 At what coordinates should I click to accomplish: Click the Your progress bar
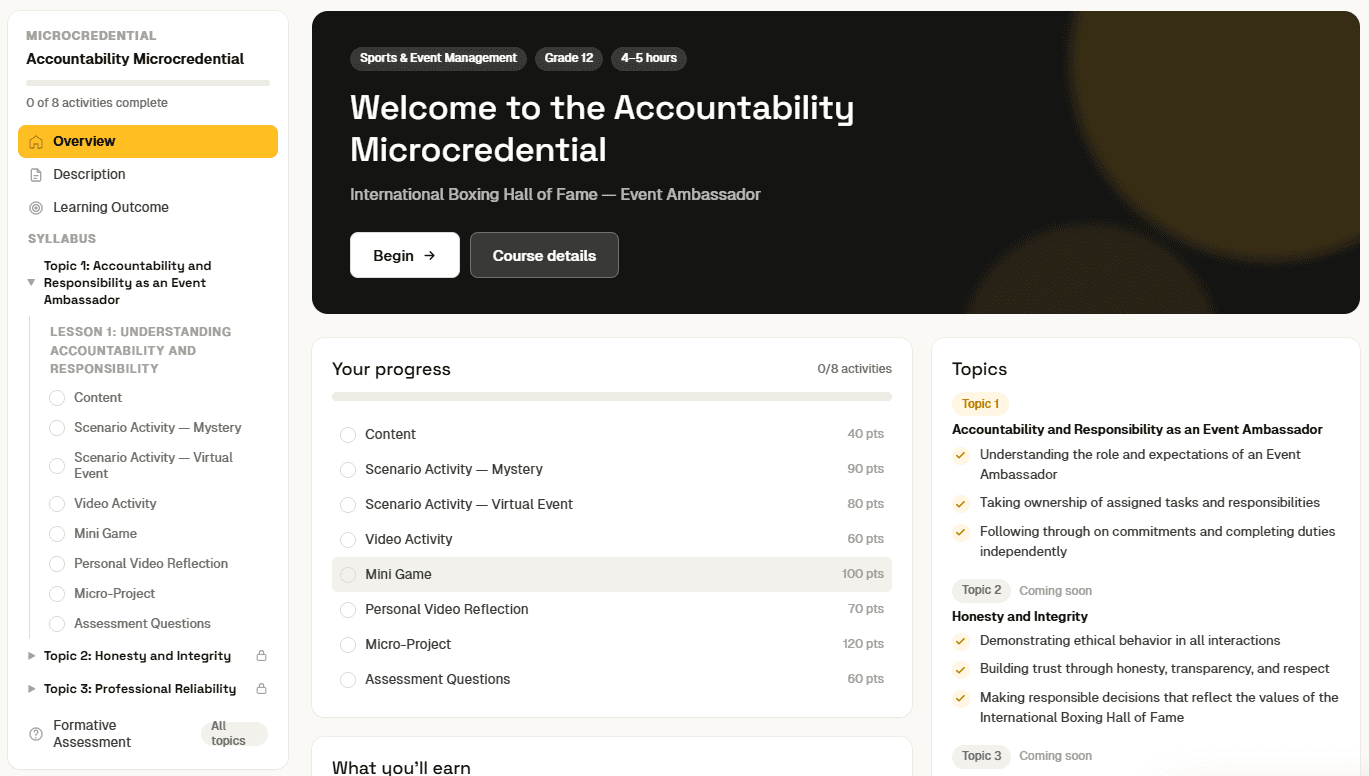point(612,397)
